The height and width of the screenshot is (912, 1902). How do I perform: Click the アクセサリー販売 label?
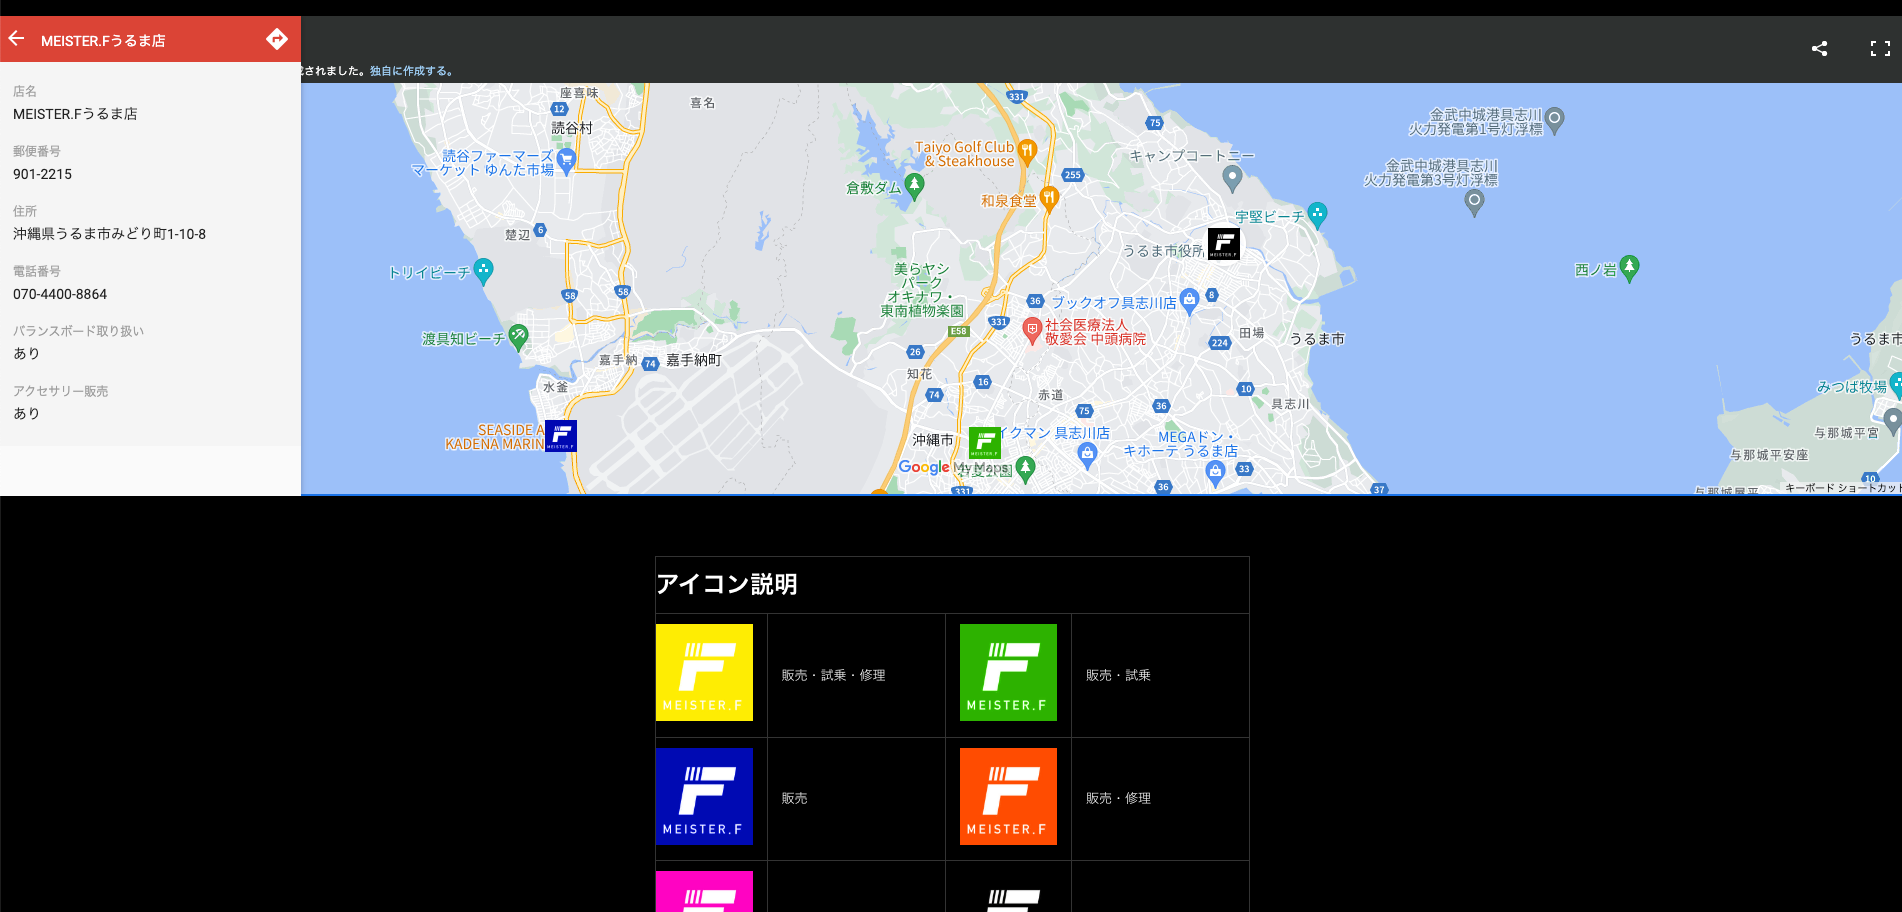(61, 391)
